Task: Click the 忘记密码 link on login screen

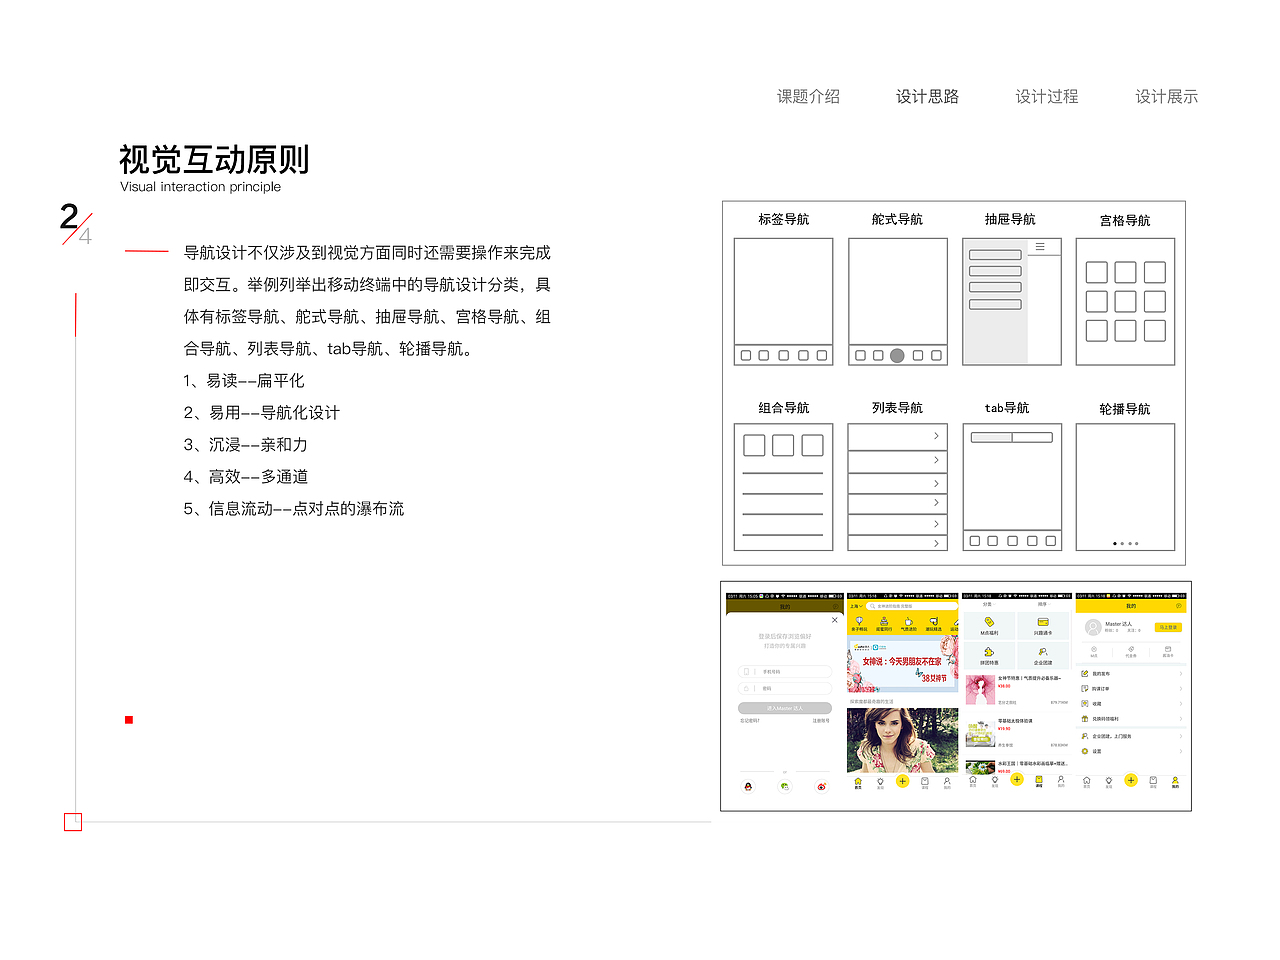Action: point(751,720)
